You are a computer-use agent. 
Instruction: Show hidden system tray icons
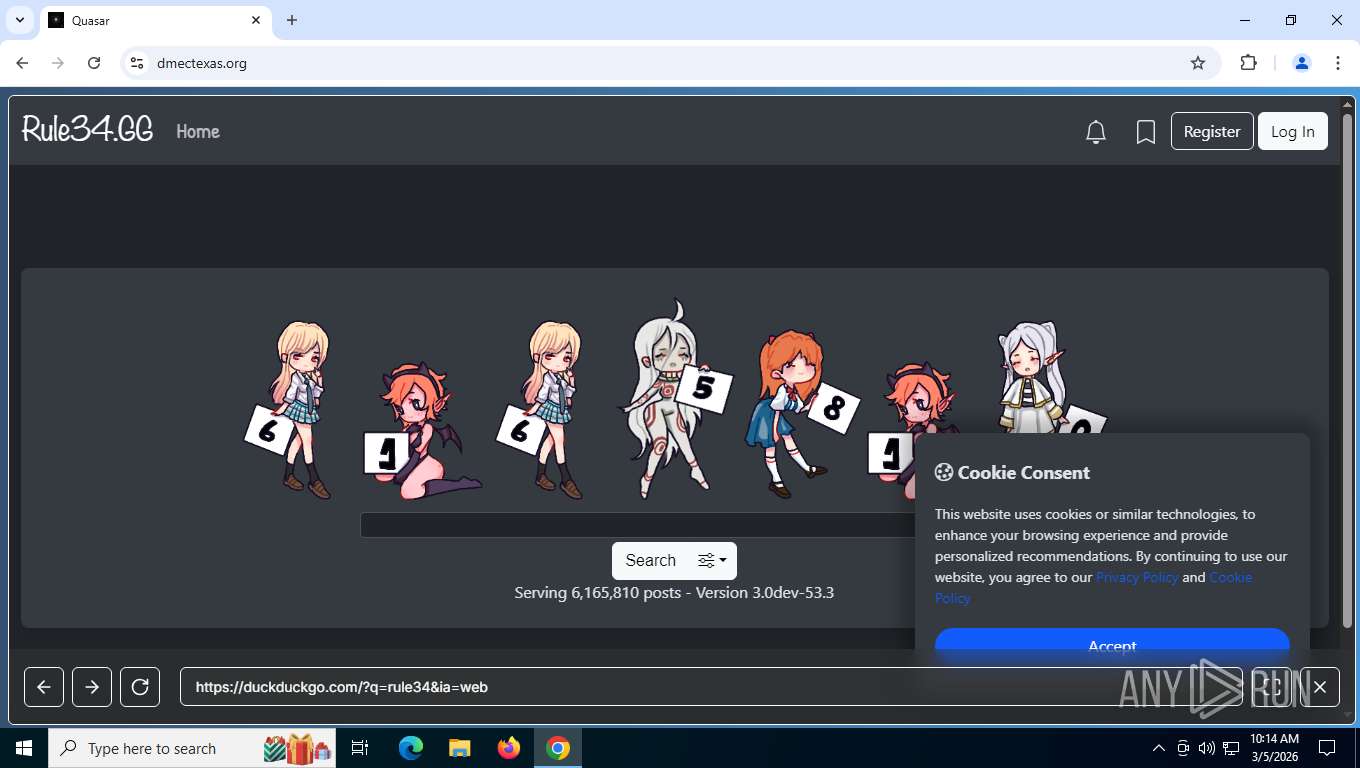1159,748
